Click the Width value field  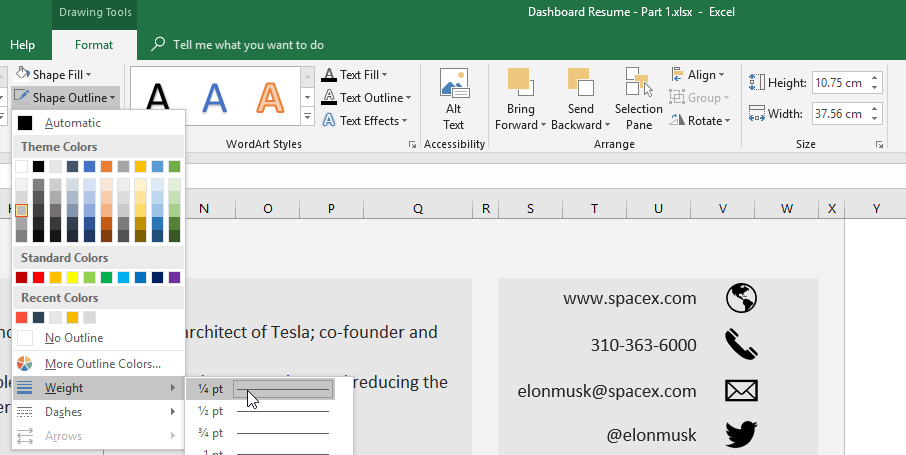click(x=840, y=114)
